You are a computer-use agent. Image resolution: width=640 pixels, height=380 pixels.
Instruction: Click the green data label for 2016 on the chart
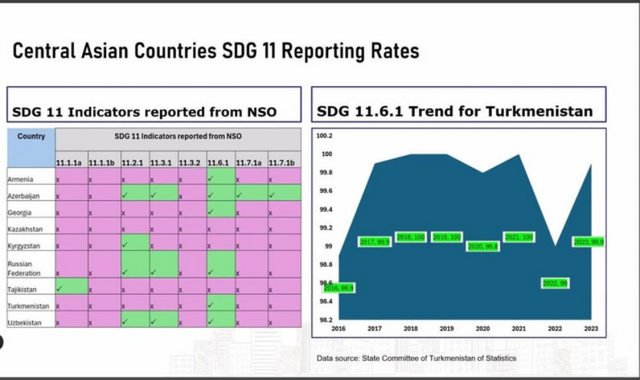339,288
